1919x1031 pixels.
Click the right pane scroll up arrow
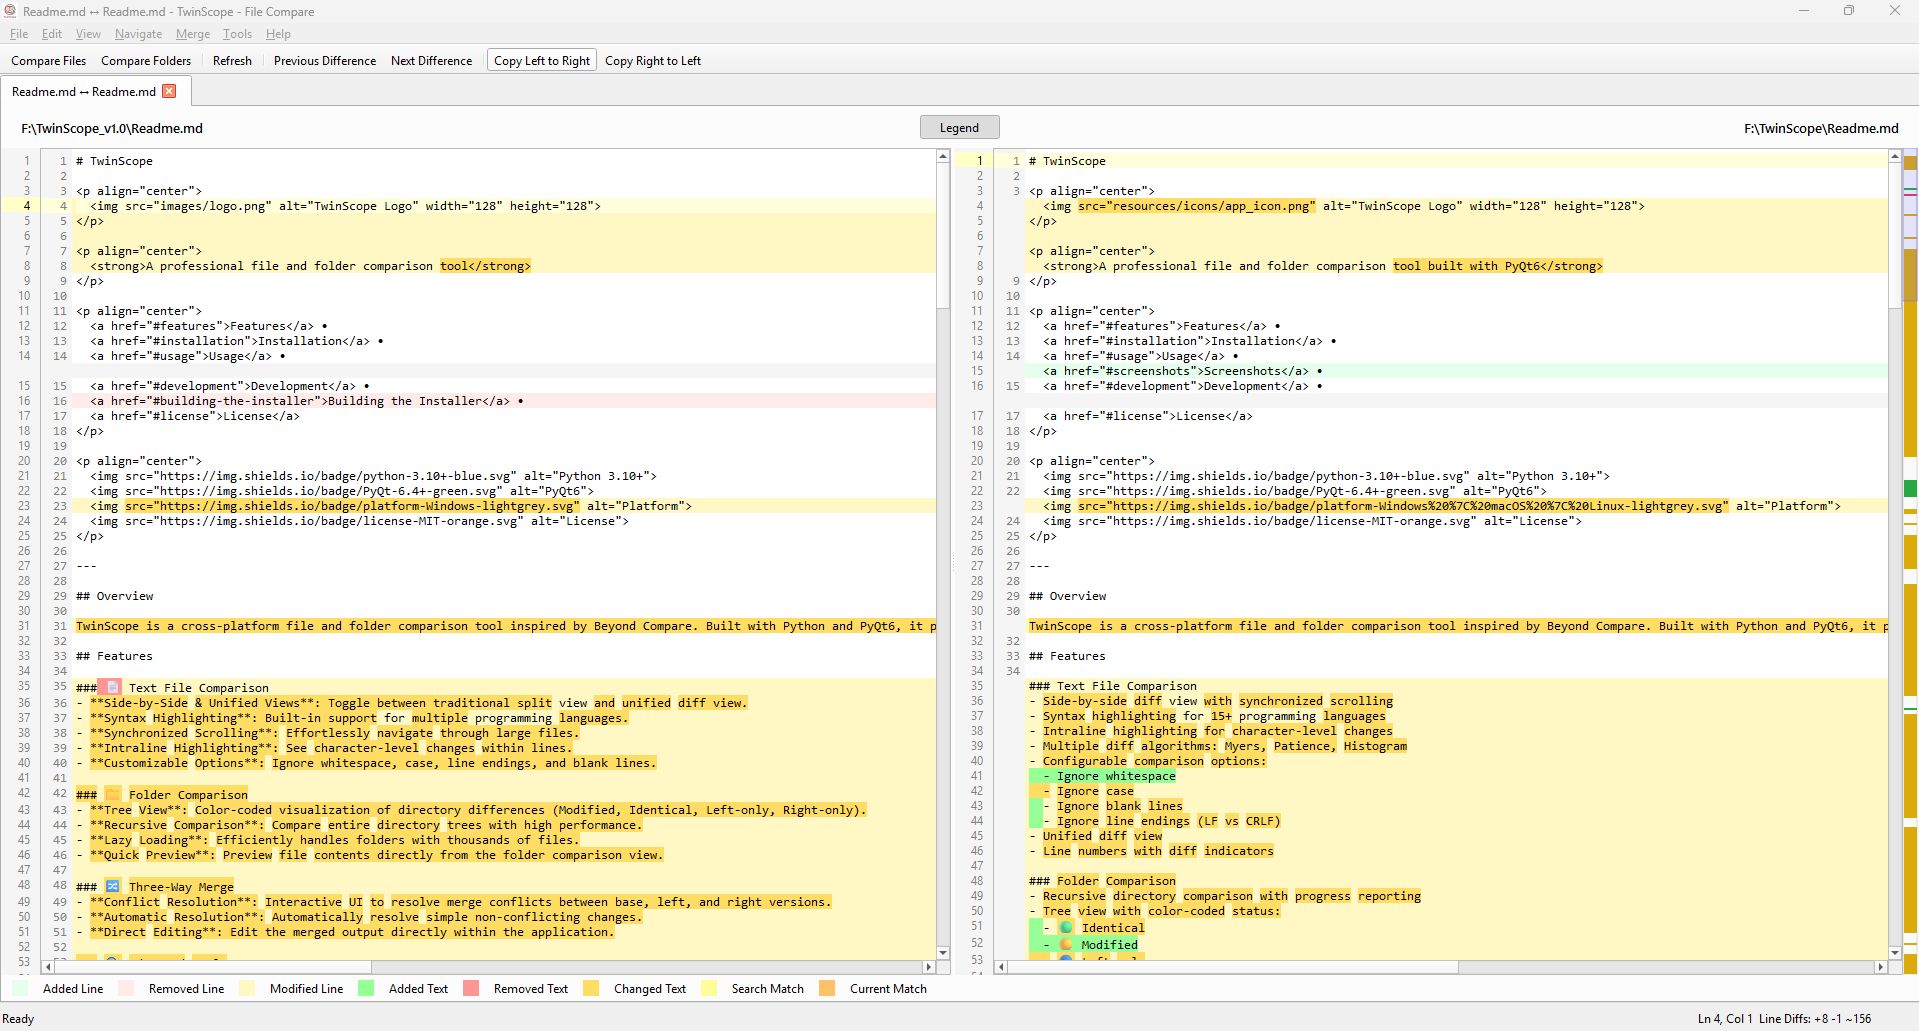[1894, 157]
